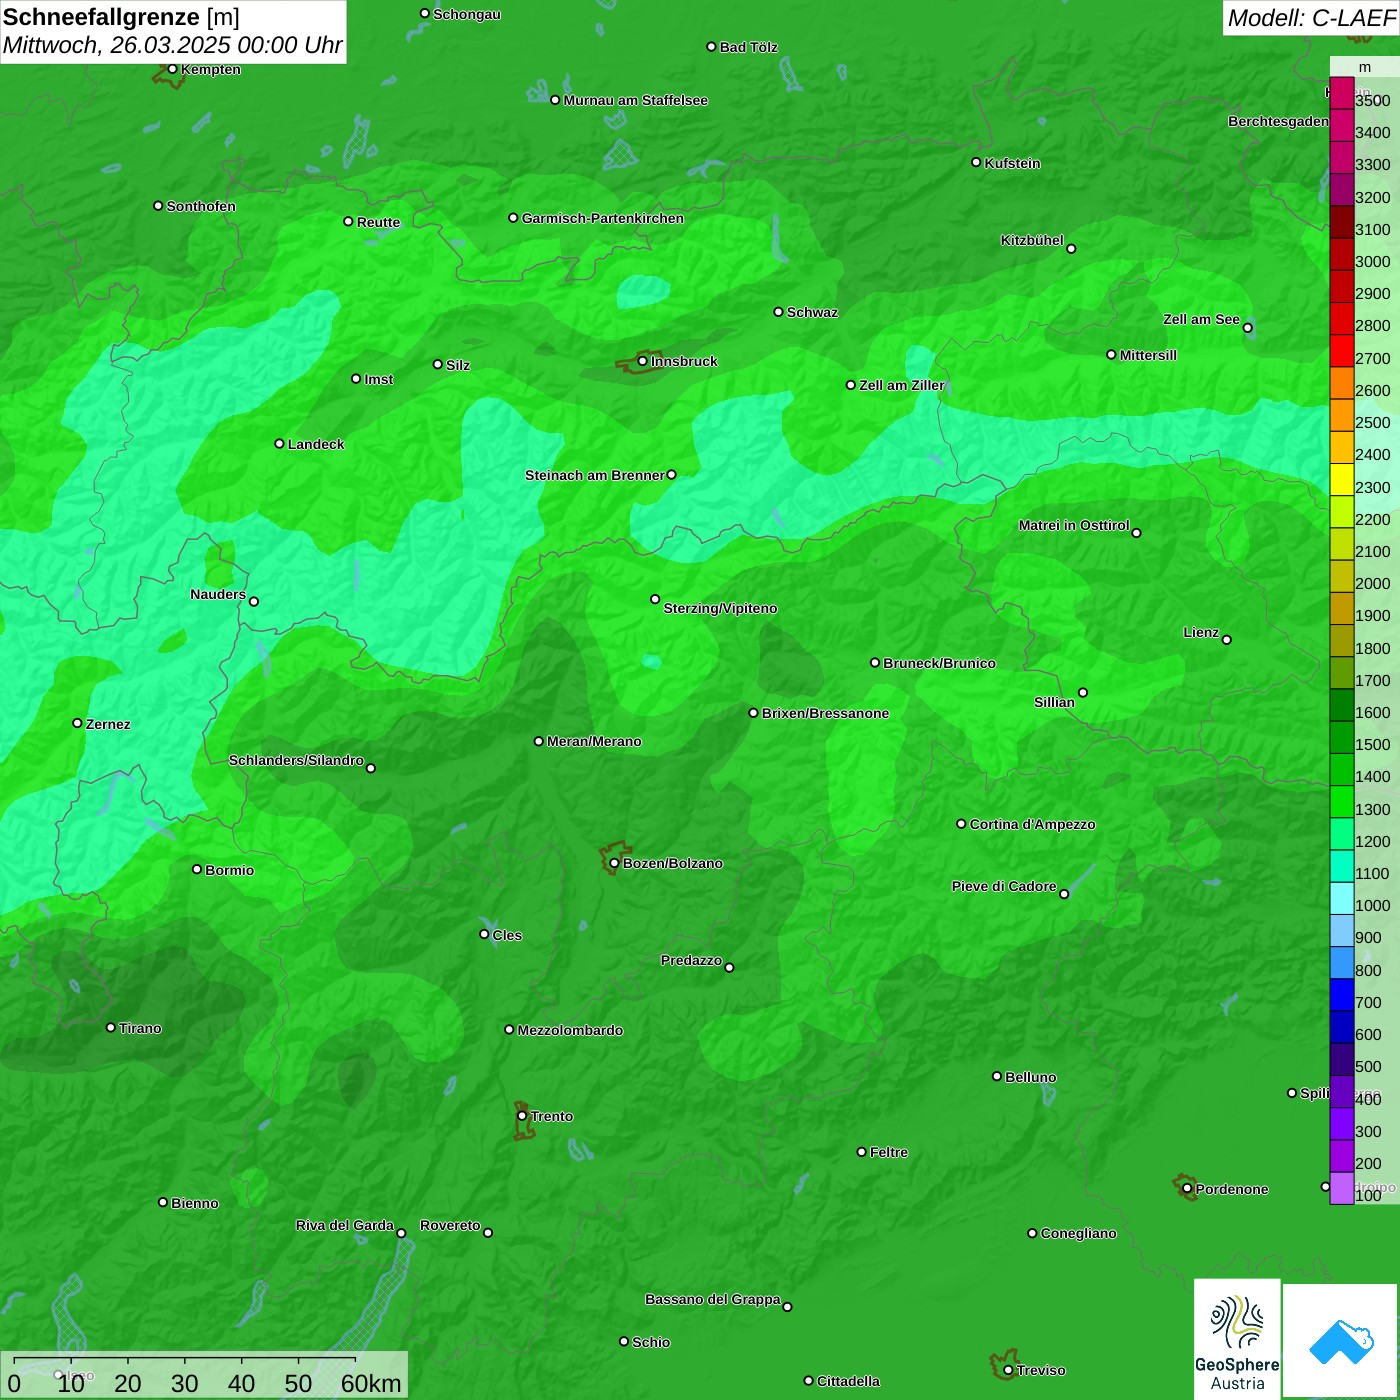
Task: Click the Bad Tölz label
Action: pos(748,47)
